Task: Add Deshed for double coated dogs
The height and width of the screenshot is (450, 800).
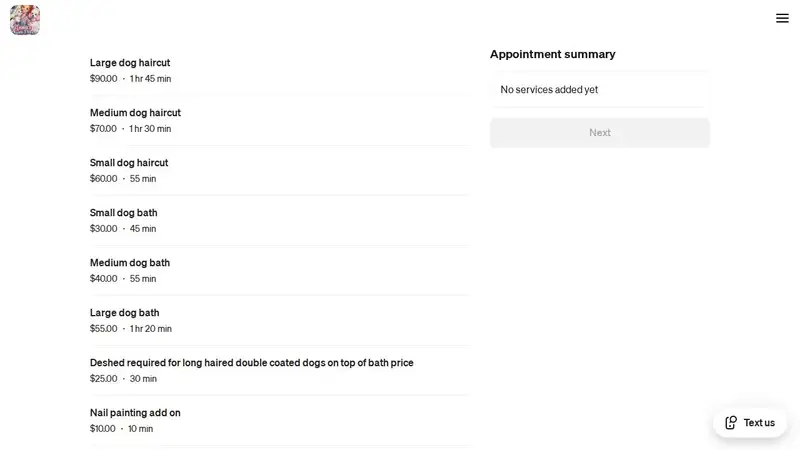Action: 280,370
